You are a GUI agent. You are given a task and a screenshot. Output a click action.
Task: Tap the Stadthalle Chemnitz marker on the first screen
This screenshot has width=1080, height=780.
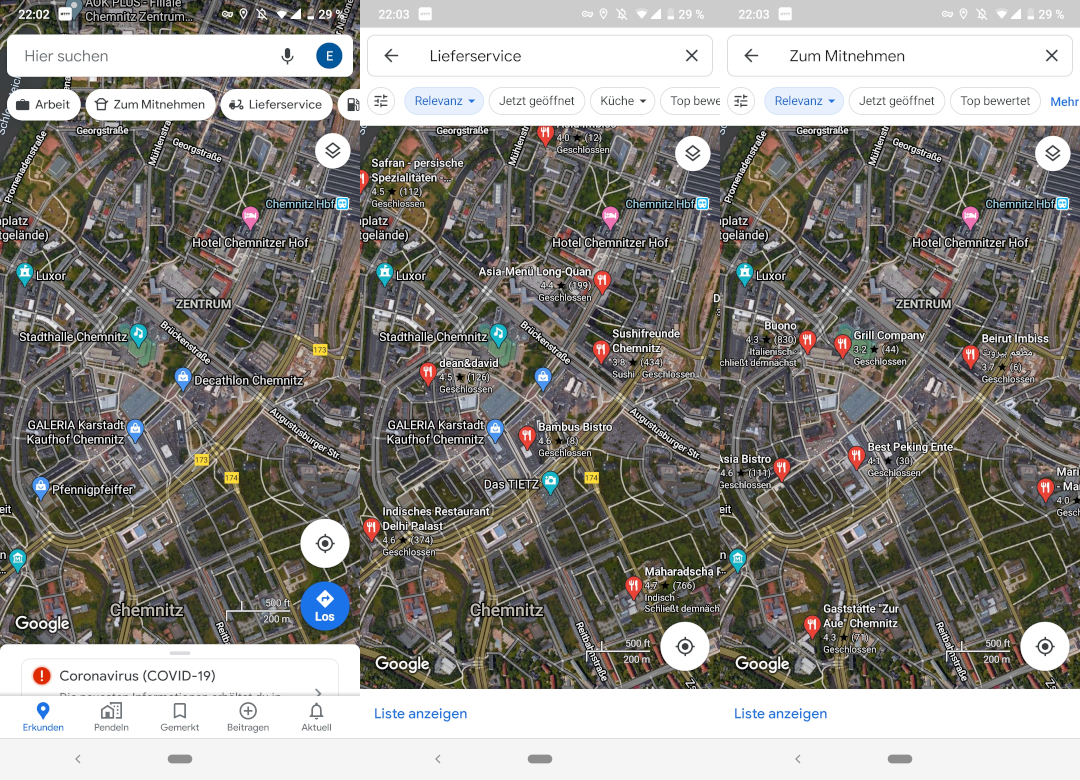click(x=138, y=335)
